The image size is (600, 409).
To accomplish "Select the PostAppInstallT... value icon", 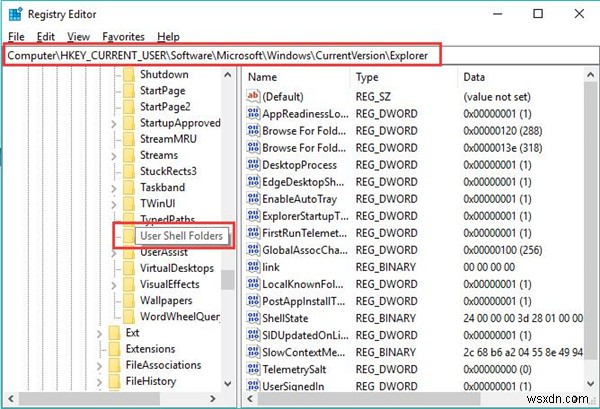I will tap(253, 301).
